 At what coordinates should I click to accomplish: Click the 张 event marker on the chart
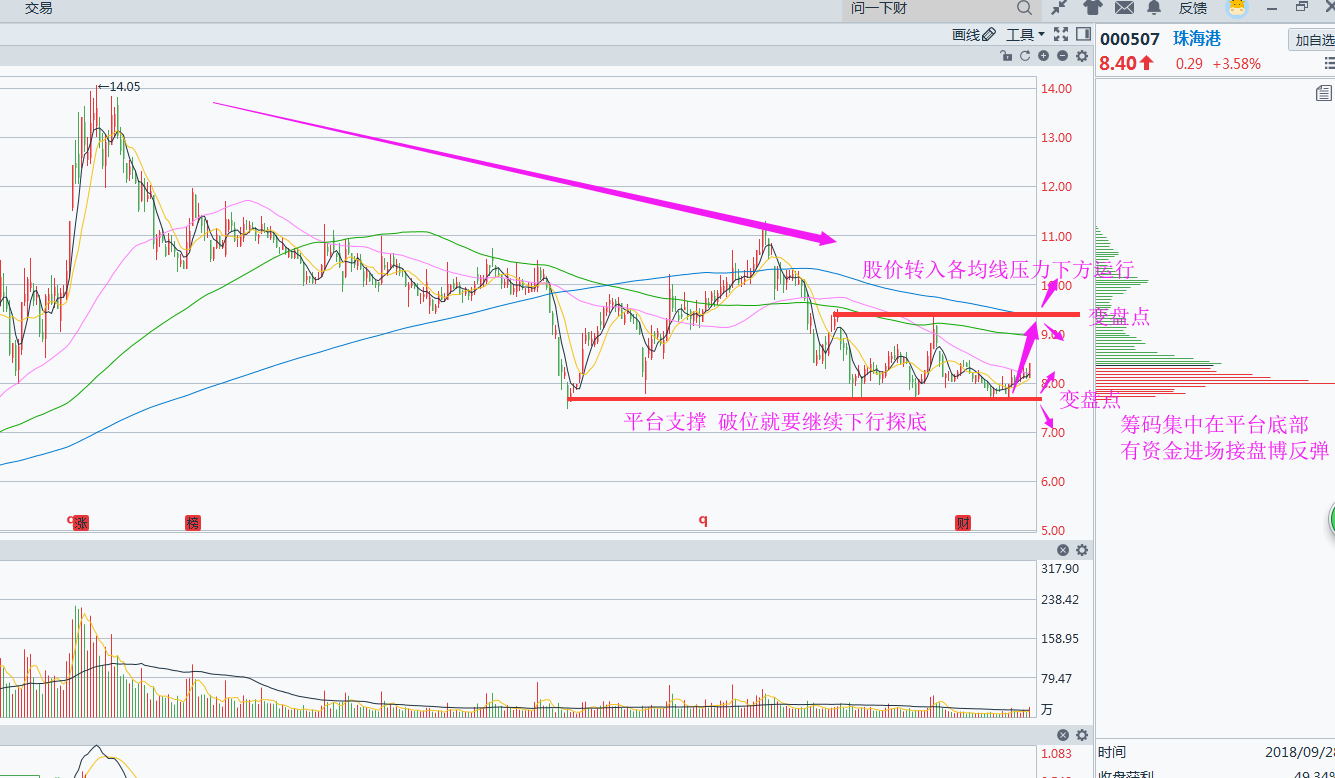click(x=81, y=522)
